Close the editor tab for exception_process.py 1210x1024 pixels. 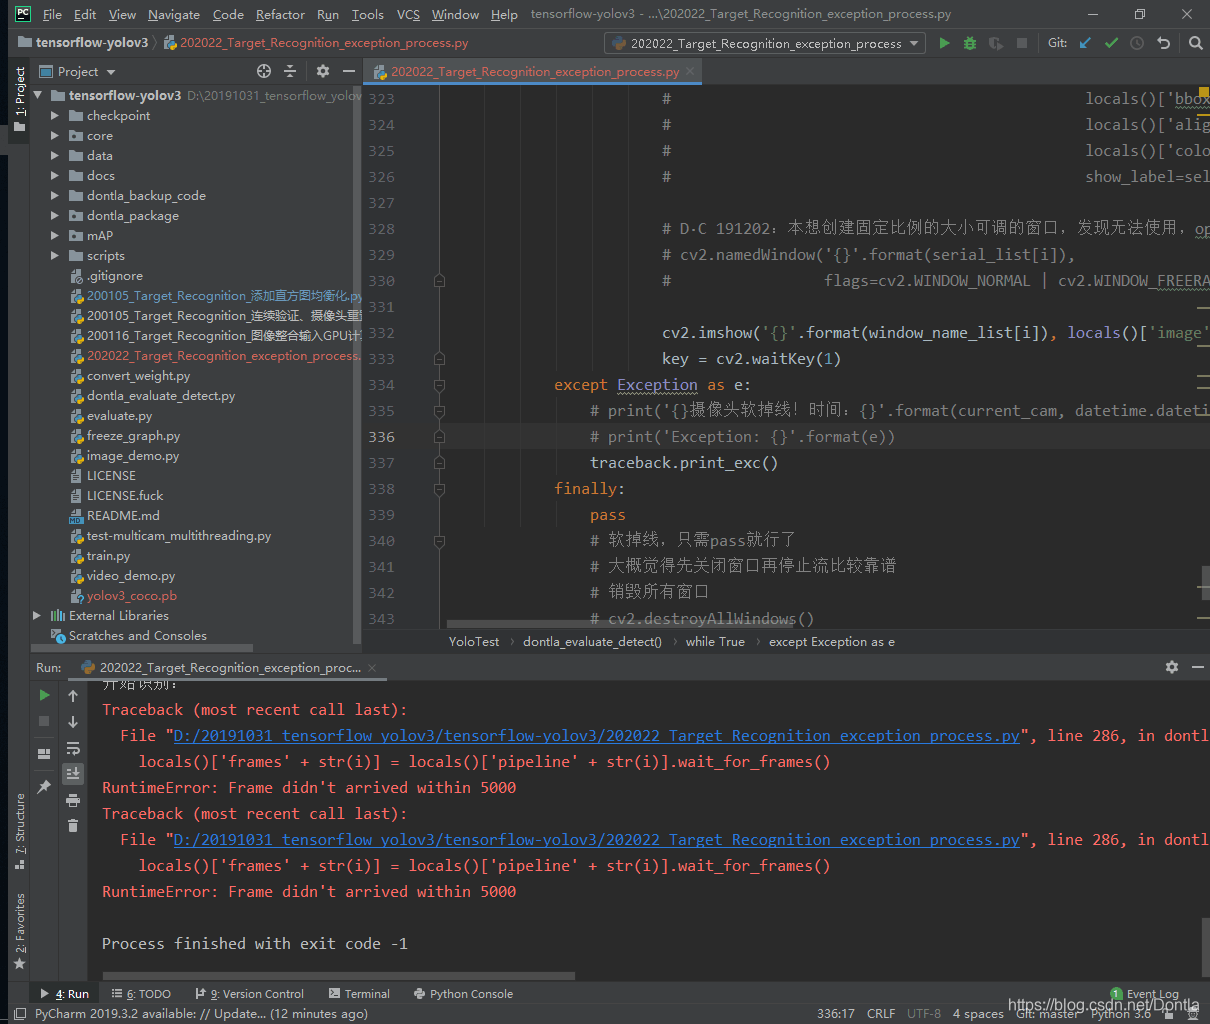(689, 71)
